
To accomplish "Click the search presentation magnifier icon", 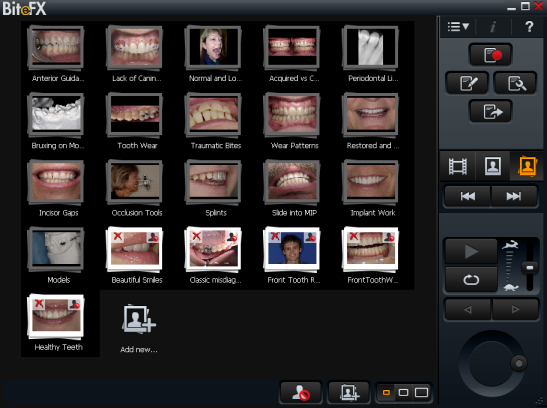I will tap(515, 83).
